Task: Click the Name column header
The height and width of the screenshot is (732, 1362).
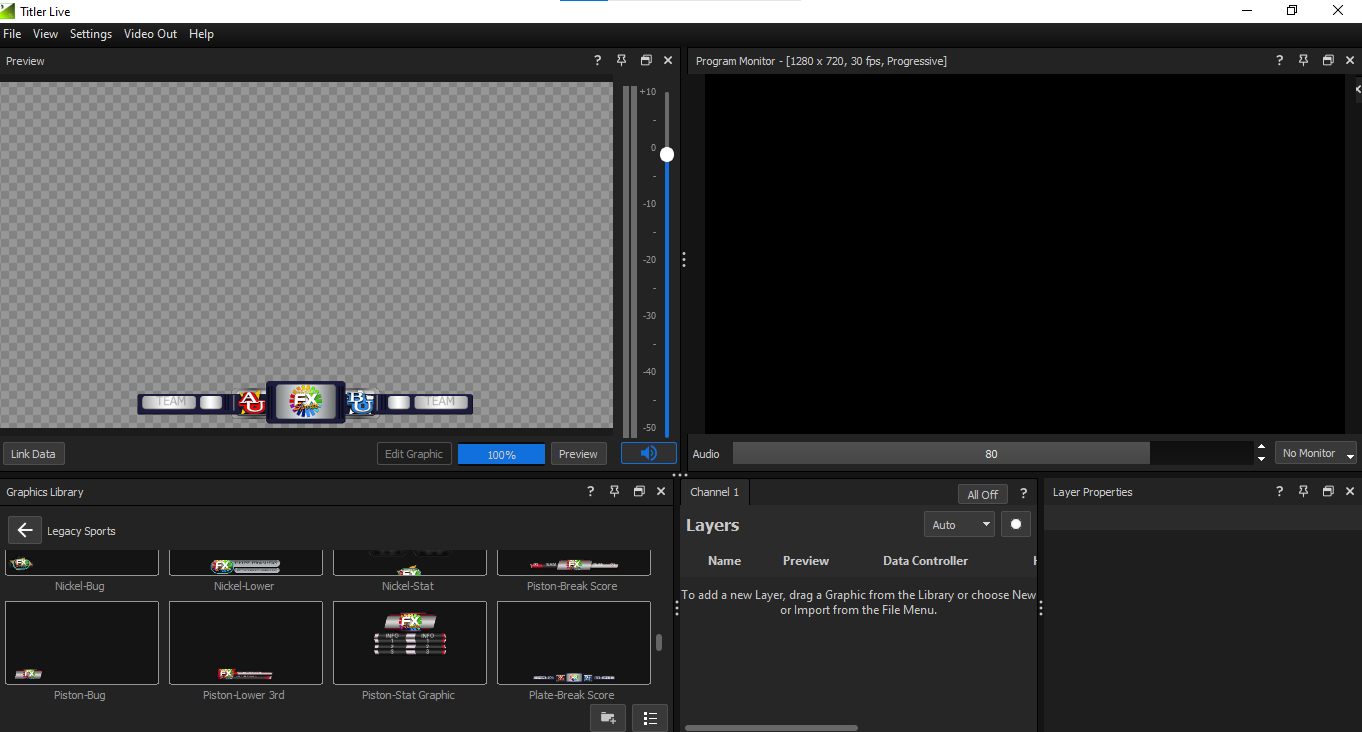Action: coord(724,561)
